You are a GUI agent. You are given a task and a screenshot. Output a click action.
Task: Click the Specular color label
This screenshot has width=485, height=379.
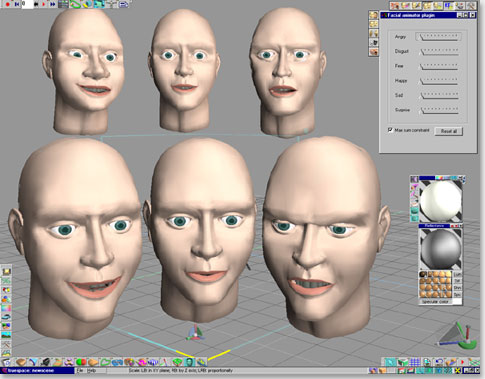(435, 302)
